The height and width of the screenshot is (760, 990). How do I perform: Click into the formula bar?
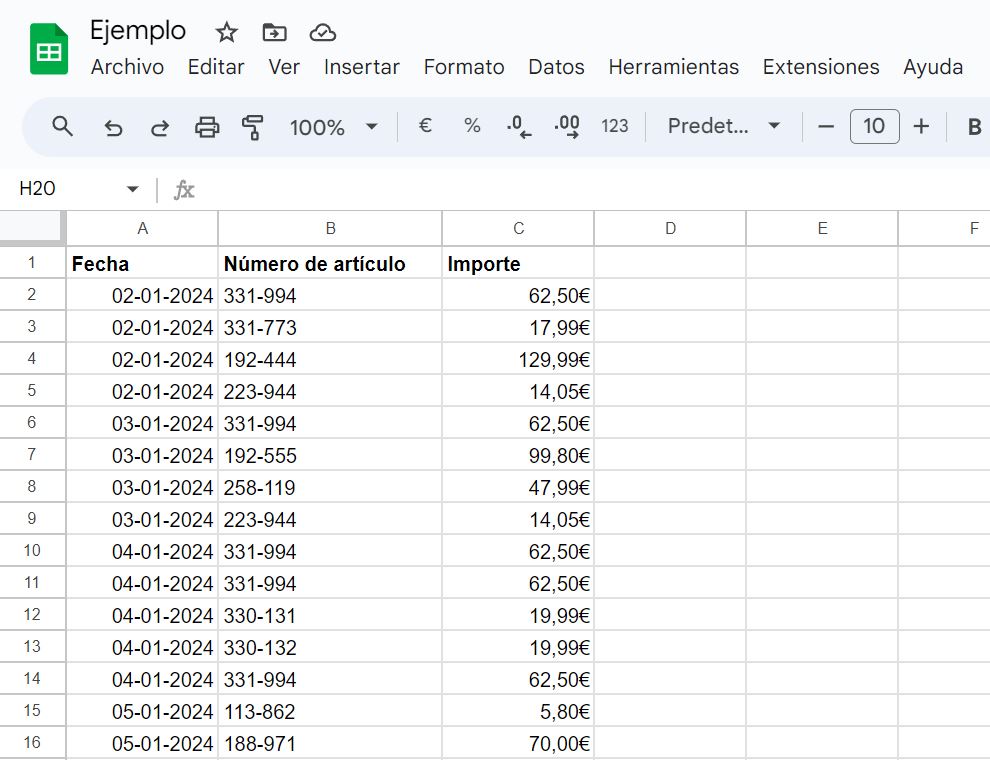(x=593, y=189)
